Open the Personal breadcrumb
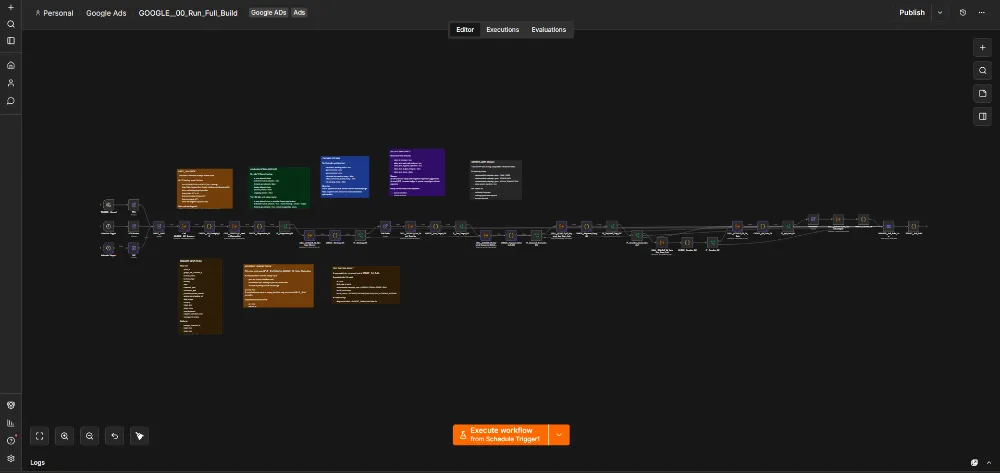 (x=54, y=13)
